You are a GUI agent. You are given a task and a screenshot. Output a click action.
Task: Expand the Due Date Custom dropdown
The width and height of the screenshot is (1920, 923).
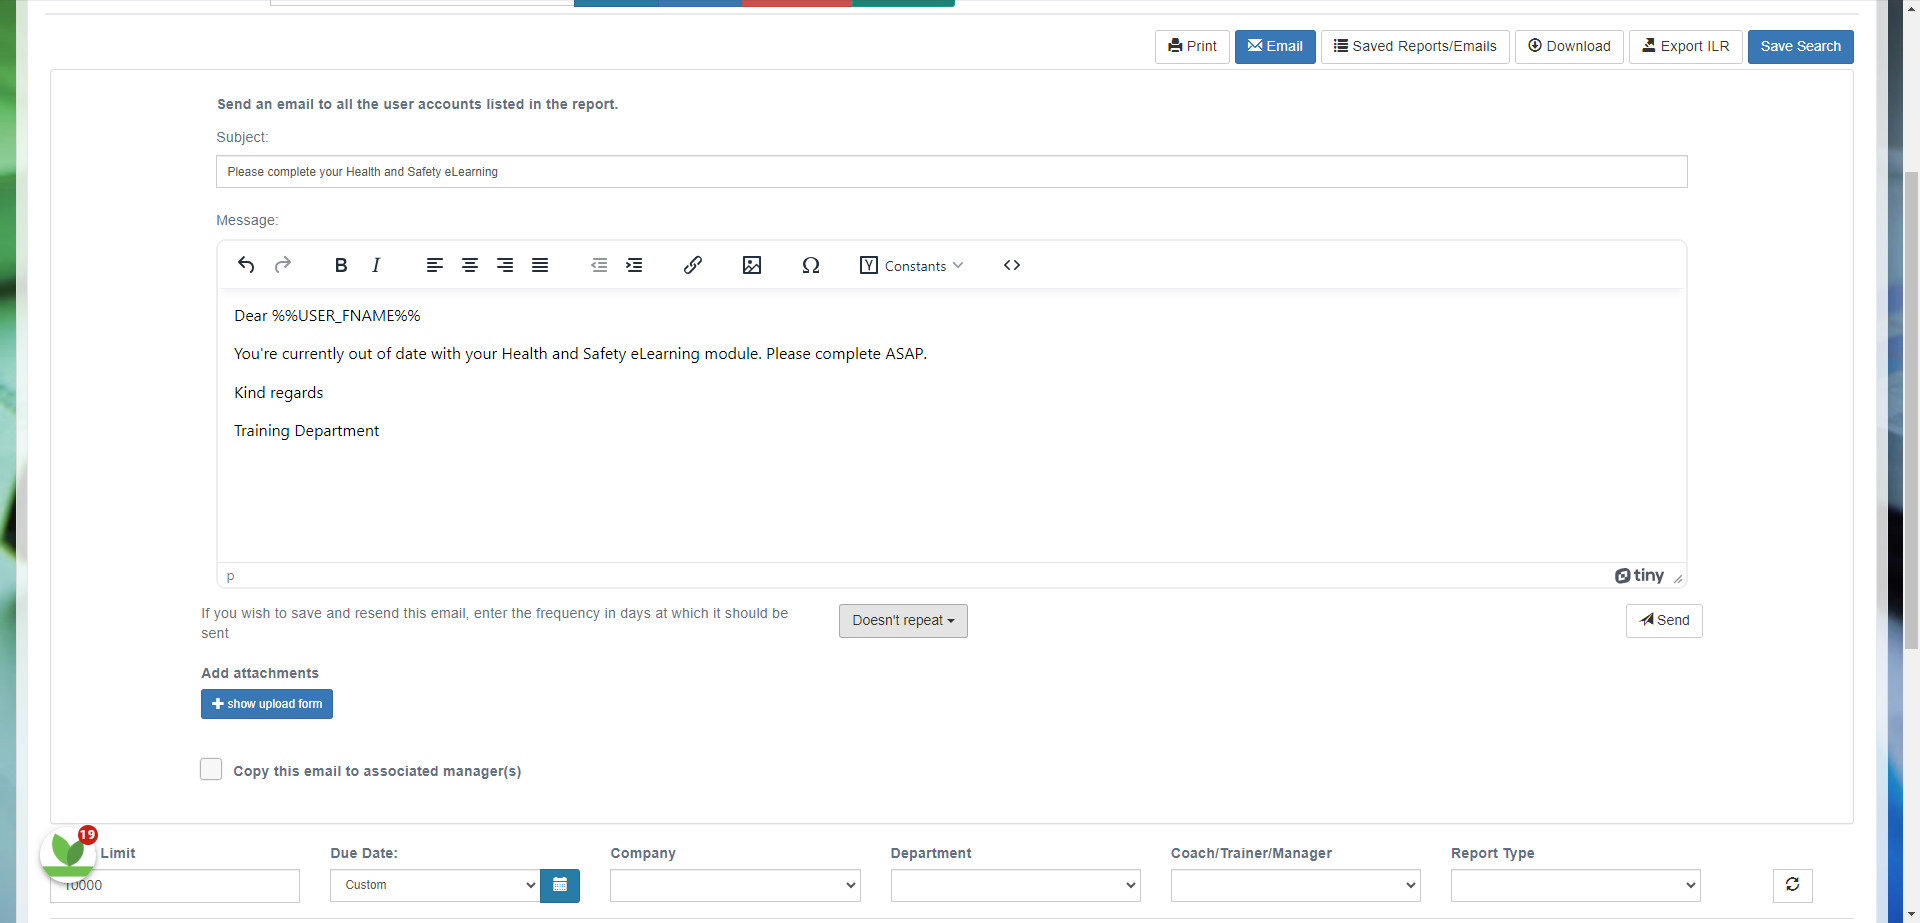pyautogui.click(x=435, y=885)
